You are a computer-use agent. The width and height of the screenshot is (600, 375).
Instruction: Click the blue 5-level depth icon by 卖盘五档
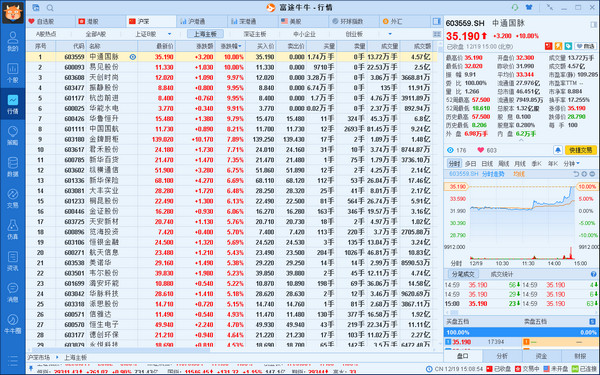[x=592, y=321]
